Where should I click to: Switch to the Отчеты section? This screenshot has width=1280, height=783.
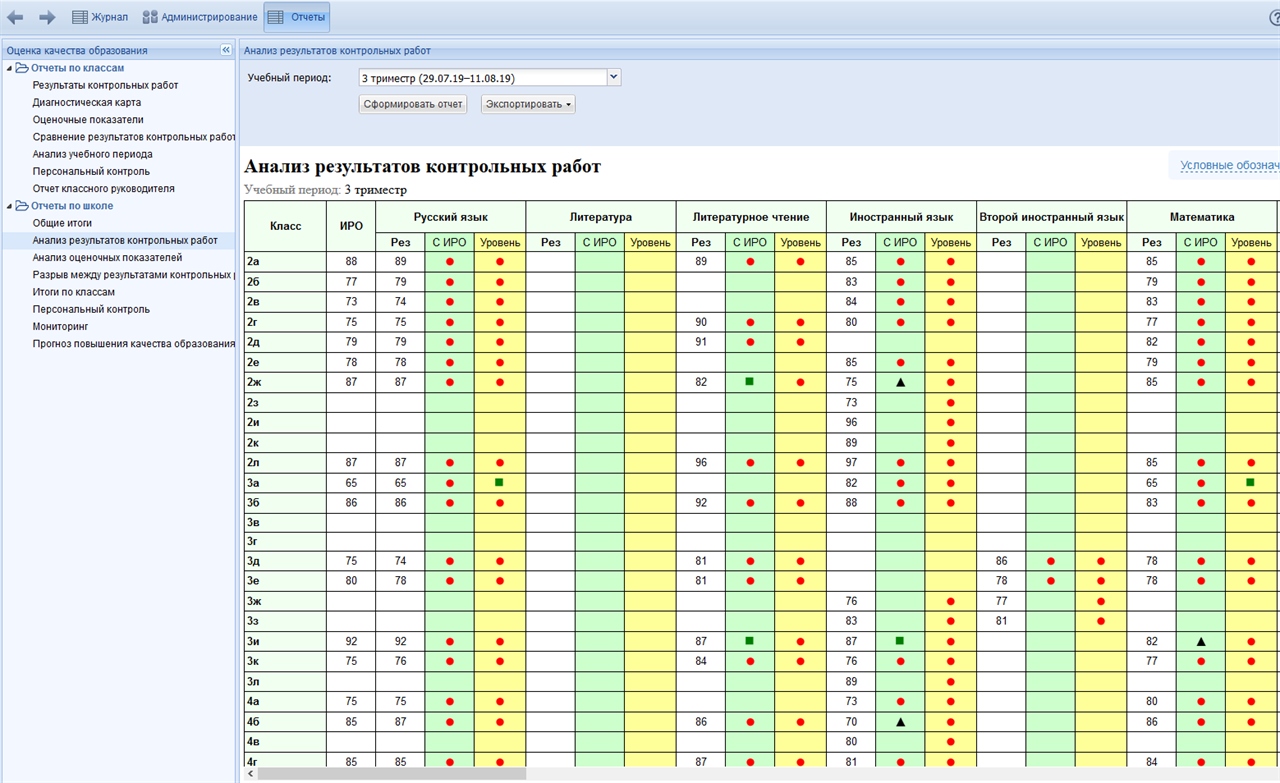click(297, 17)
